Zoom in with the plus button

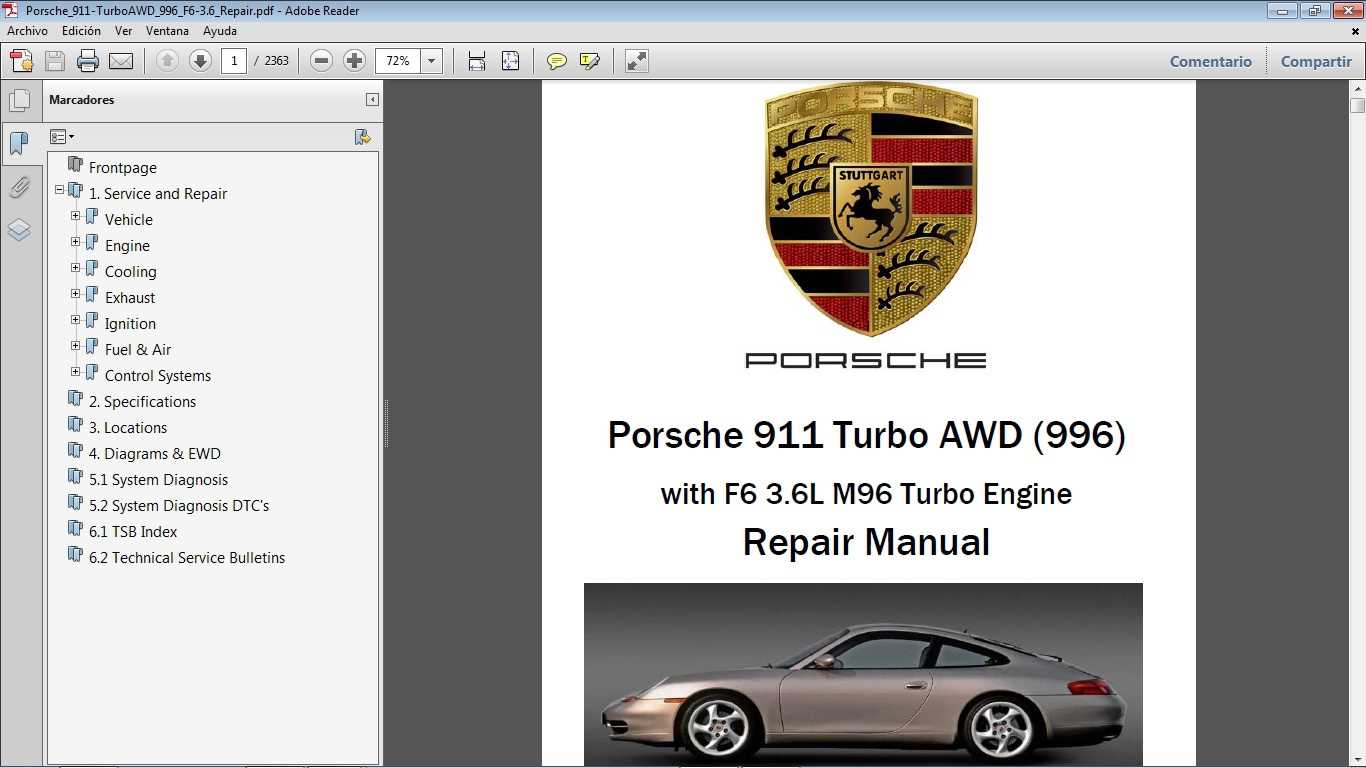coord(354,61)
